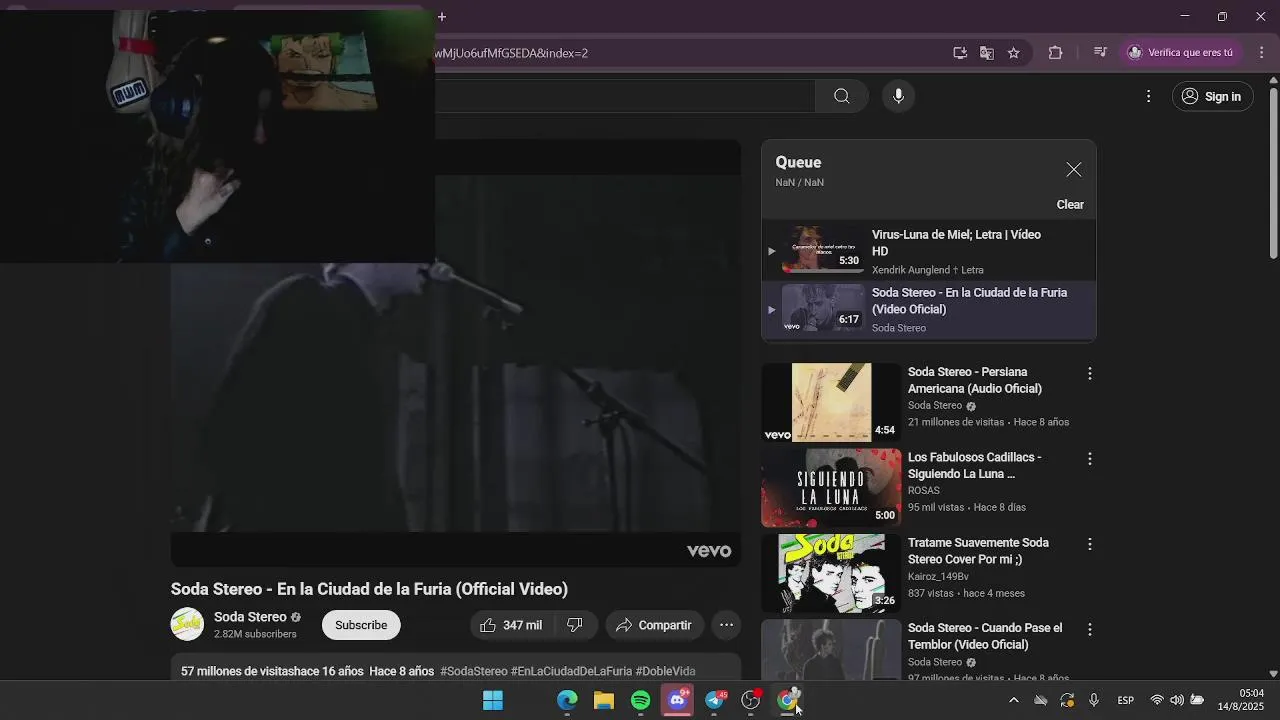Like the video with 347 mil thumbs up
Image resolution: width=1280 pixels, height=720 pixels.
click(510, 625)
